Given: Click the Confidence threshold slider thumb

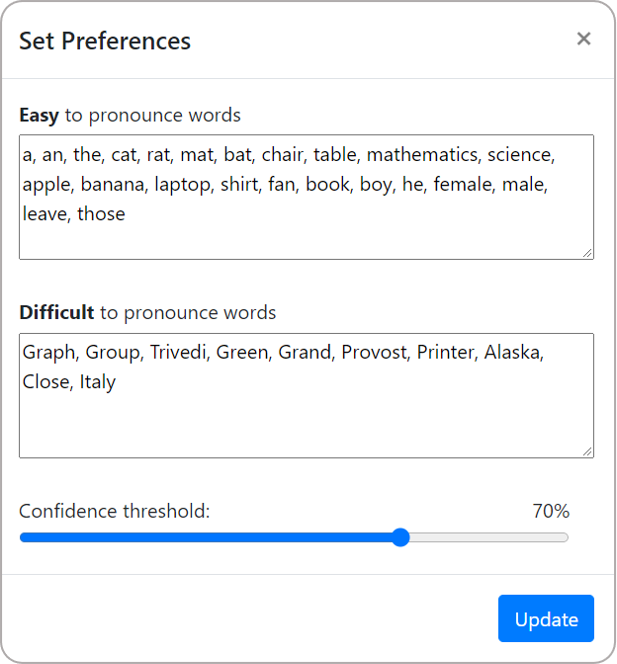Looking at the screenshot, I should [401, 538].
